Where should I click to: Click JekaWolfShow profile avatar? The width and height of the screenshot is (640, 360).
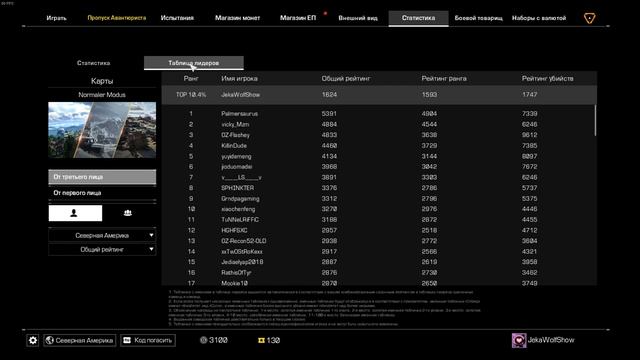pyautogui.click(x=519, y=340)
